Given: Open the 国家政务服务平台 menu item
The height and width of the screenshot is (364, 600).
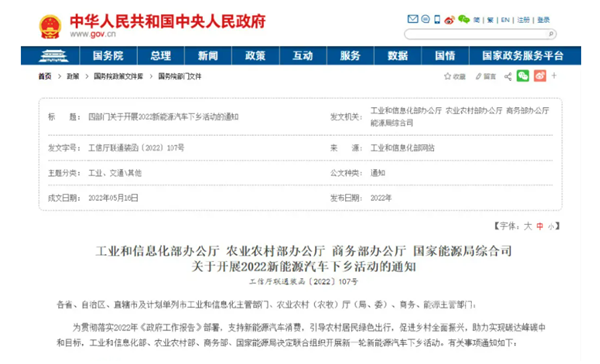Looking at the screenshot, I should (523, 56).
